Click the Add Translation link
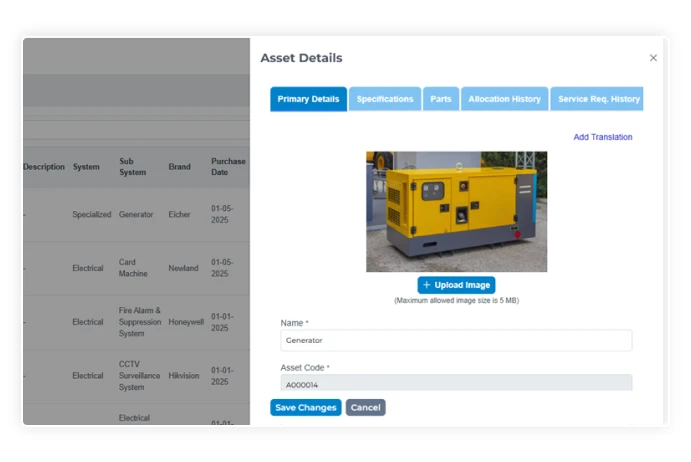The image size is (691, 462). 602,137
